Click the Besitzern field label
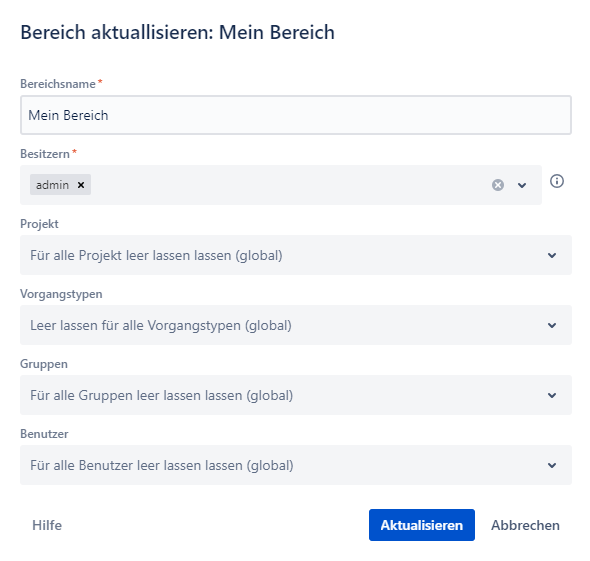 point(45,154)
